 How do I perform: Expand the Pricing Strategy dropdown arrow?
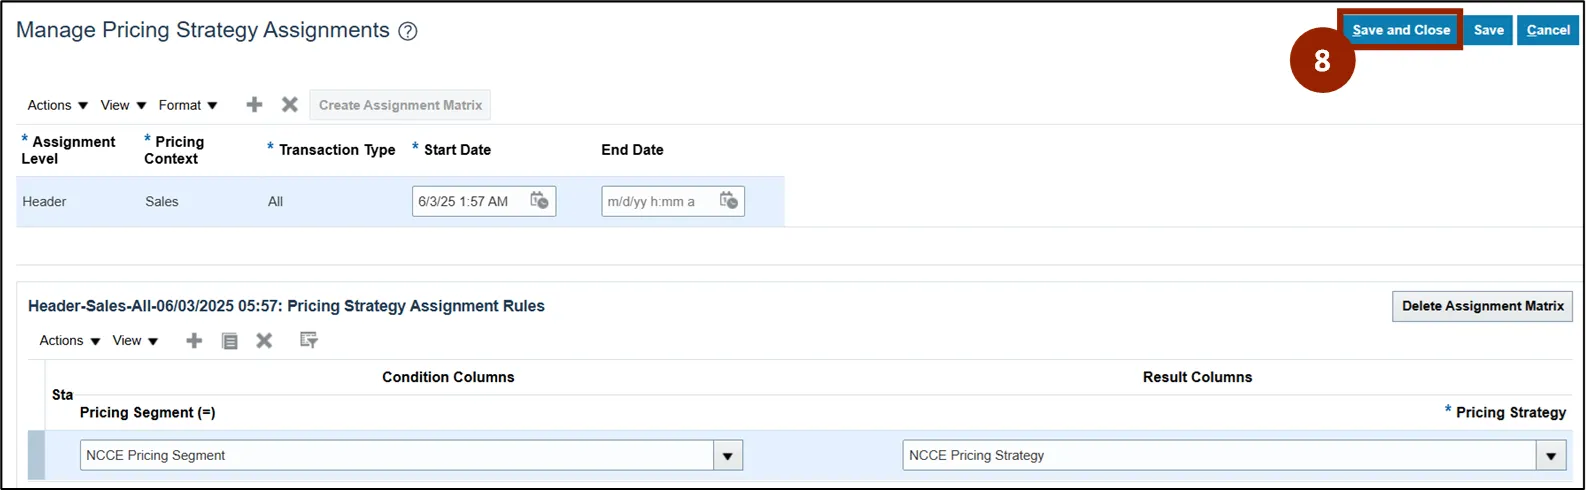click(1550, 456)
